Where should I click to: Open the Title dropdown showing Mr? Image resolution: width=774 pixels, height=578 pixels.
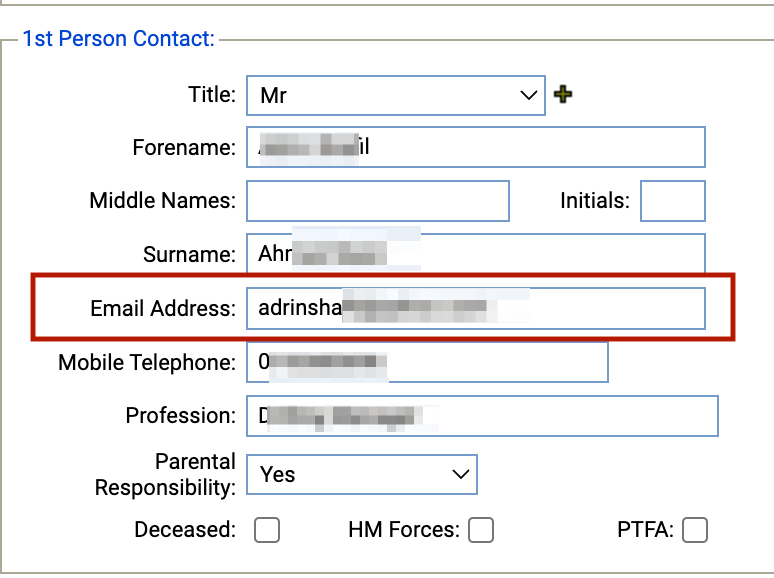(x=395, y=96)
